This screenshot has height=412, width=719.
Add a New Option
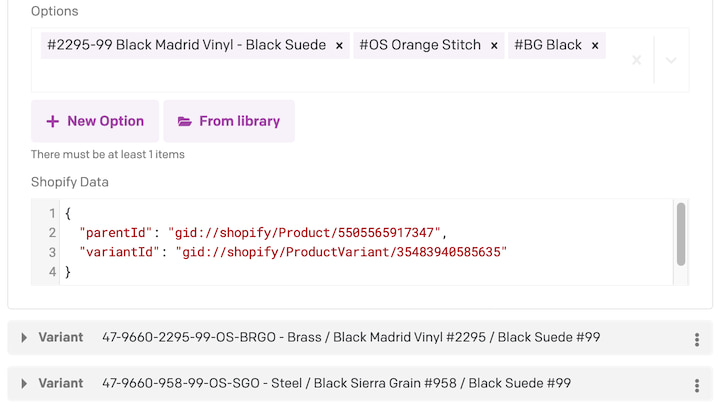tap(95, 121)
